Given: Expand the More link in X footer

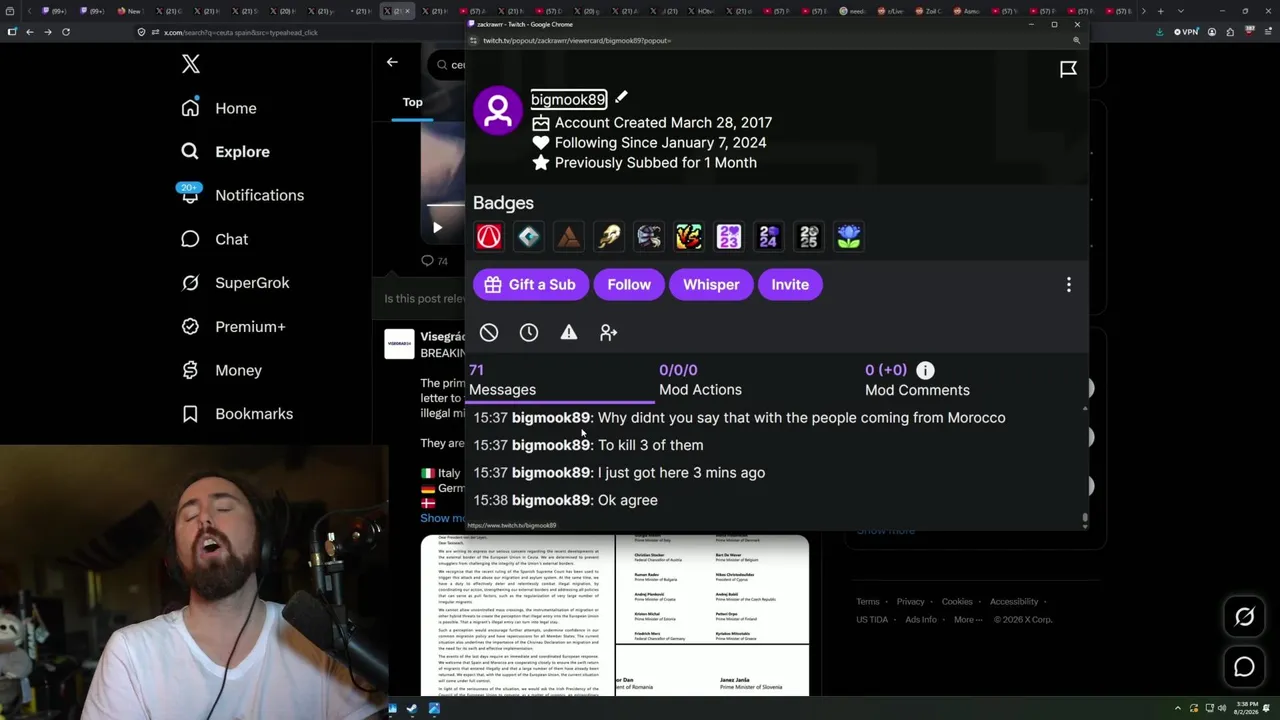Looking at the screenshot, I should point(967,619).
